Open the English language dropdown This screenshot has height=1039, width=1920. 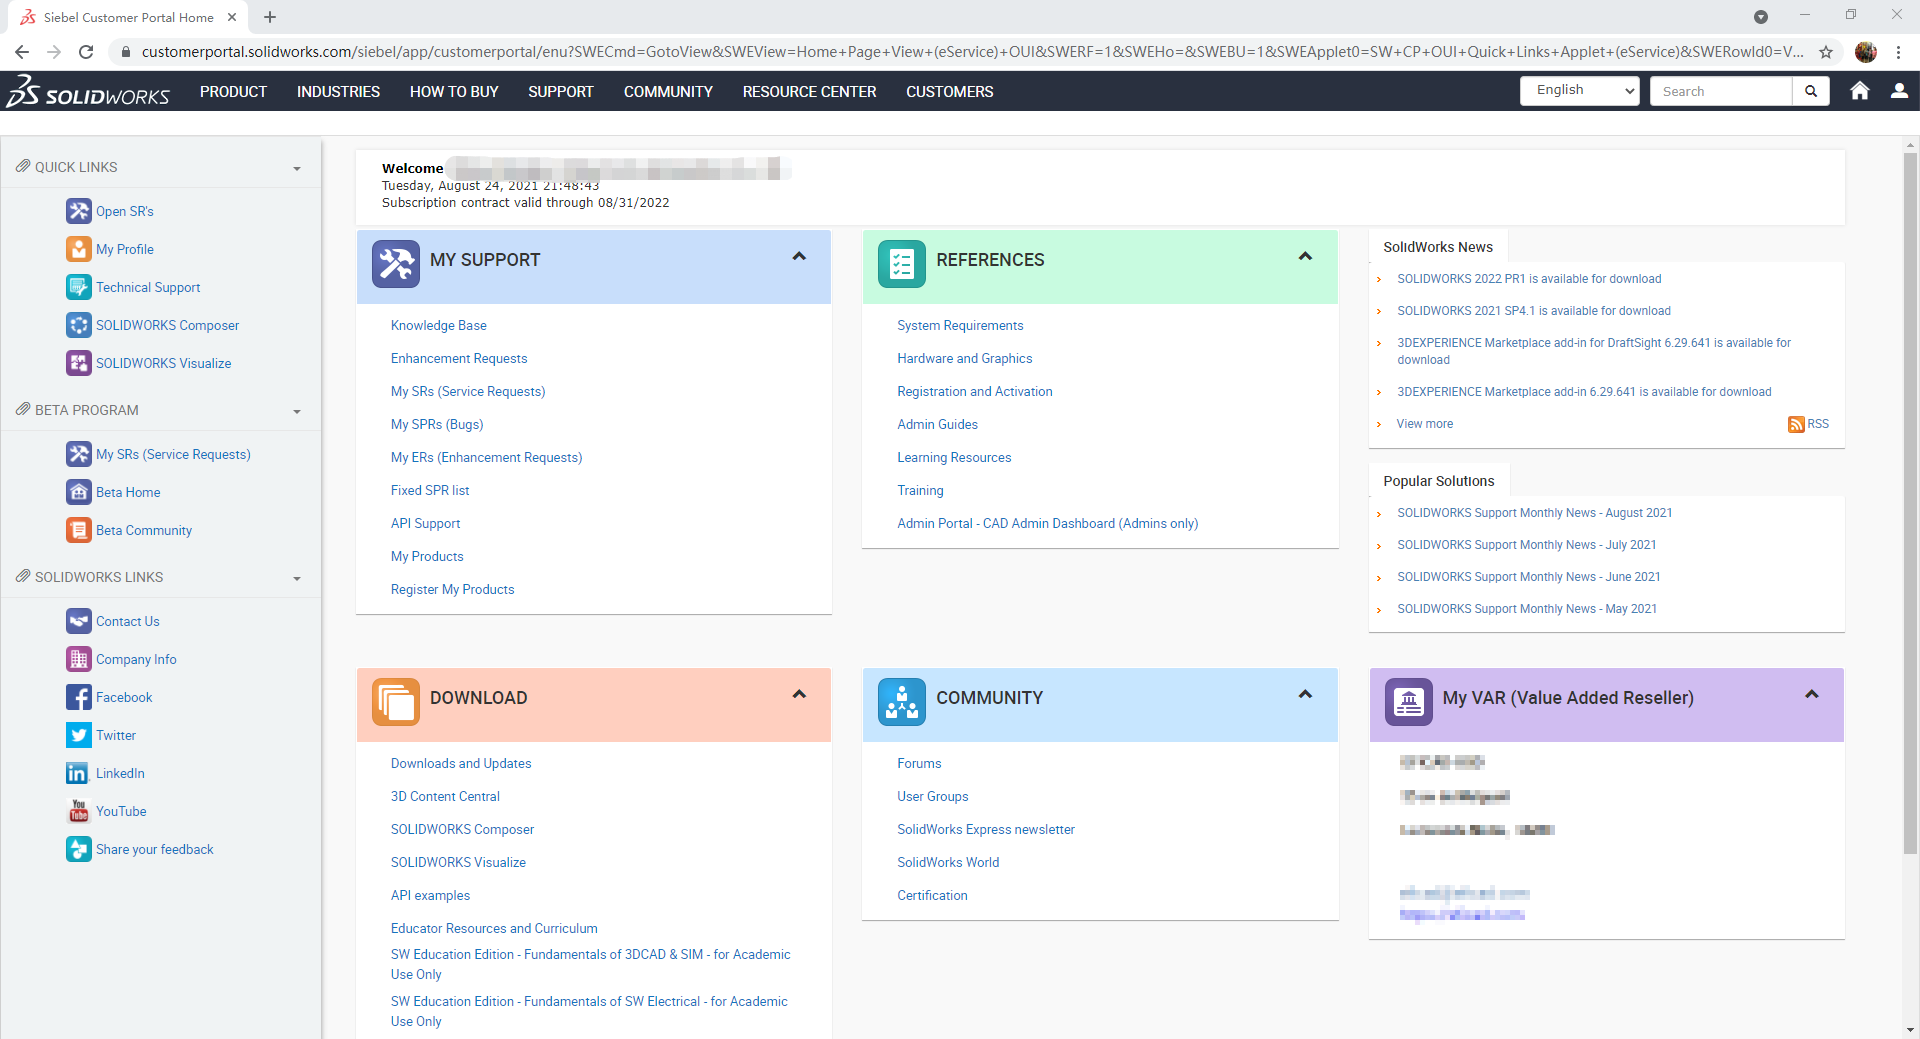click(1580, 91)
